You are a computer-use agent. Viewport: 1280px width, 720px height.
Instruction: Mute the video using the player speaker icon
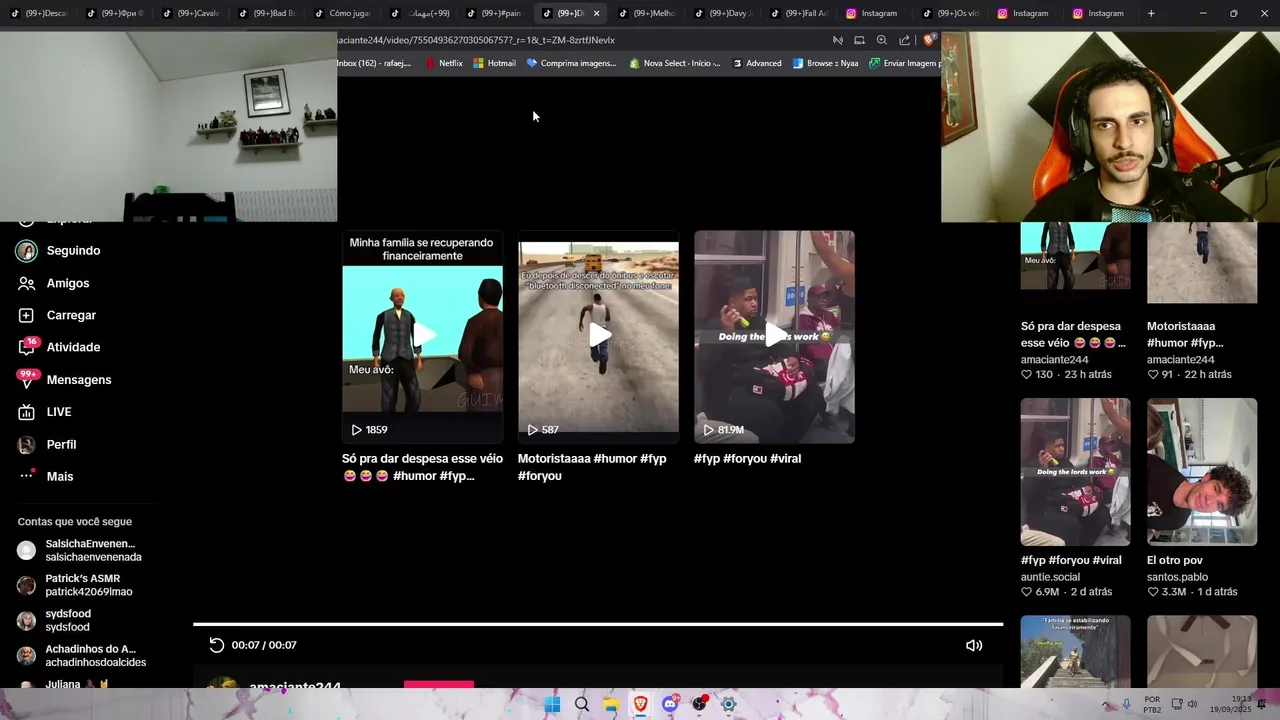point(974,645)
